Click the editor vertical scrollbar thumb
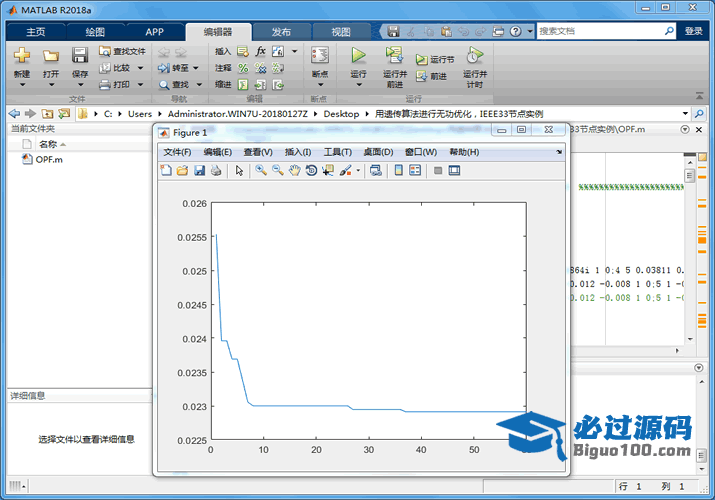The width and height of the screenshot is (715, 500). (x=689, y=175)
